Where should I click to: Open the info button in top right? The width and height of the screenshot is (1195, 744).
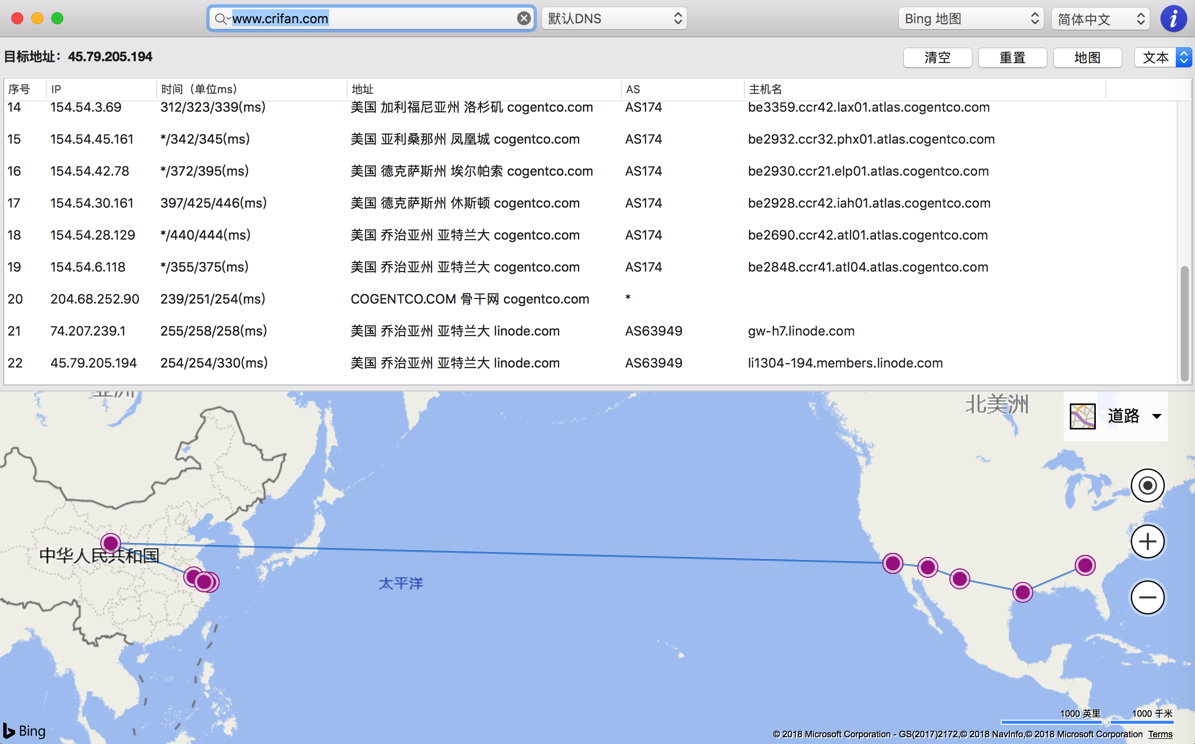1174,18
